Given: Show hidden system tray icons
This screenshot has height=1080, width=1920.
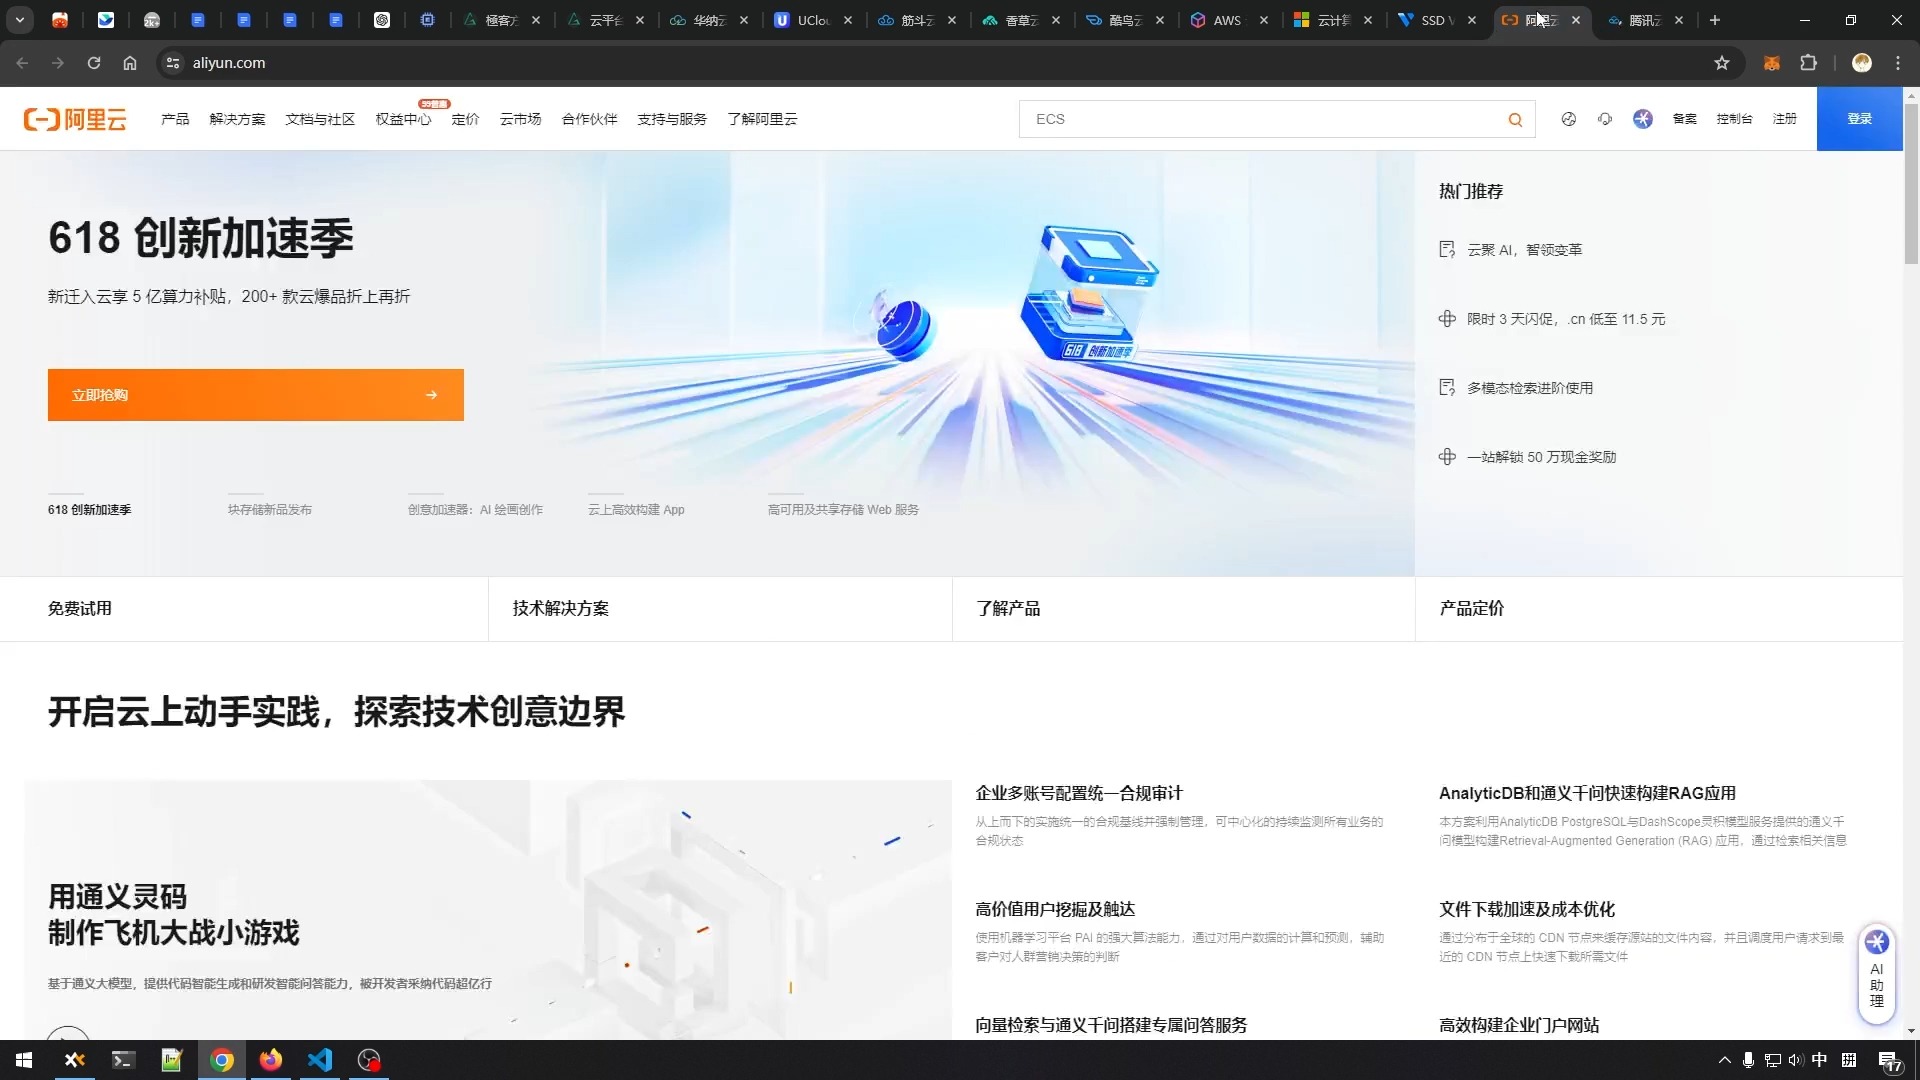Looking at the screenshot, I should (1724, 1060).
